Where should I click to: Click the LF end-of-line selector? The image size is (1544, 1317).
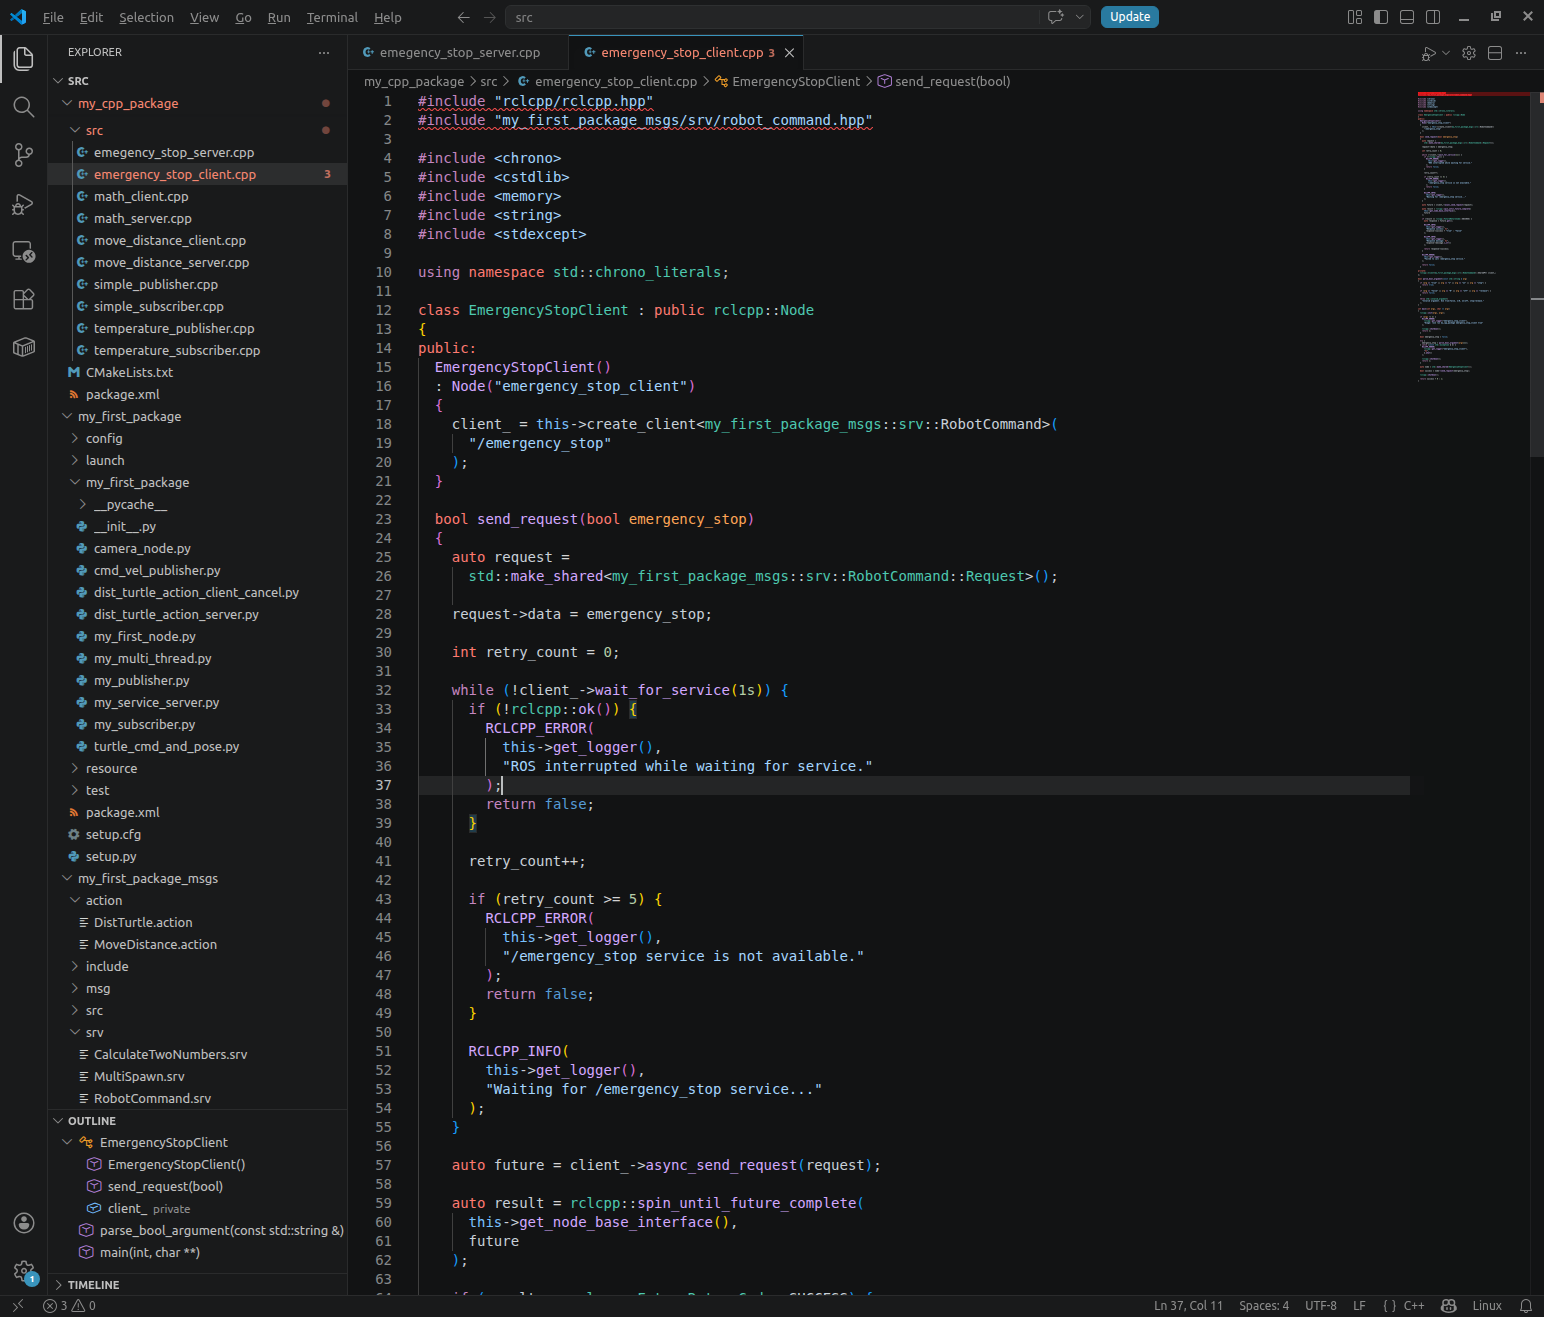pyautogui.click(x=1359, y=1306)
